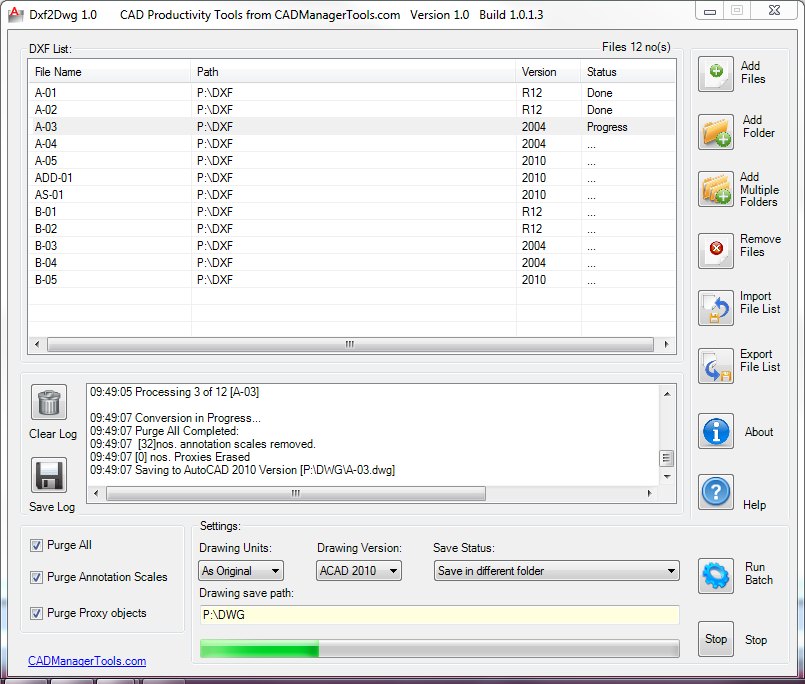The width and height of the screenshot is (805, 684).
Task: Open the About info icon
Action: 716,431
